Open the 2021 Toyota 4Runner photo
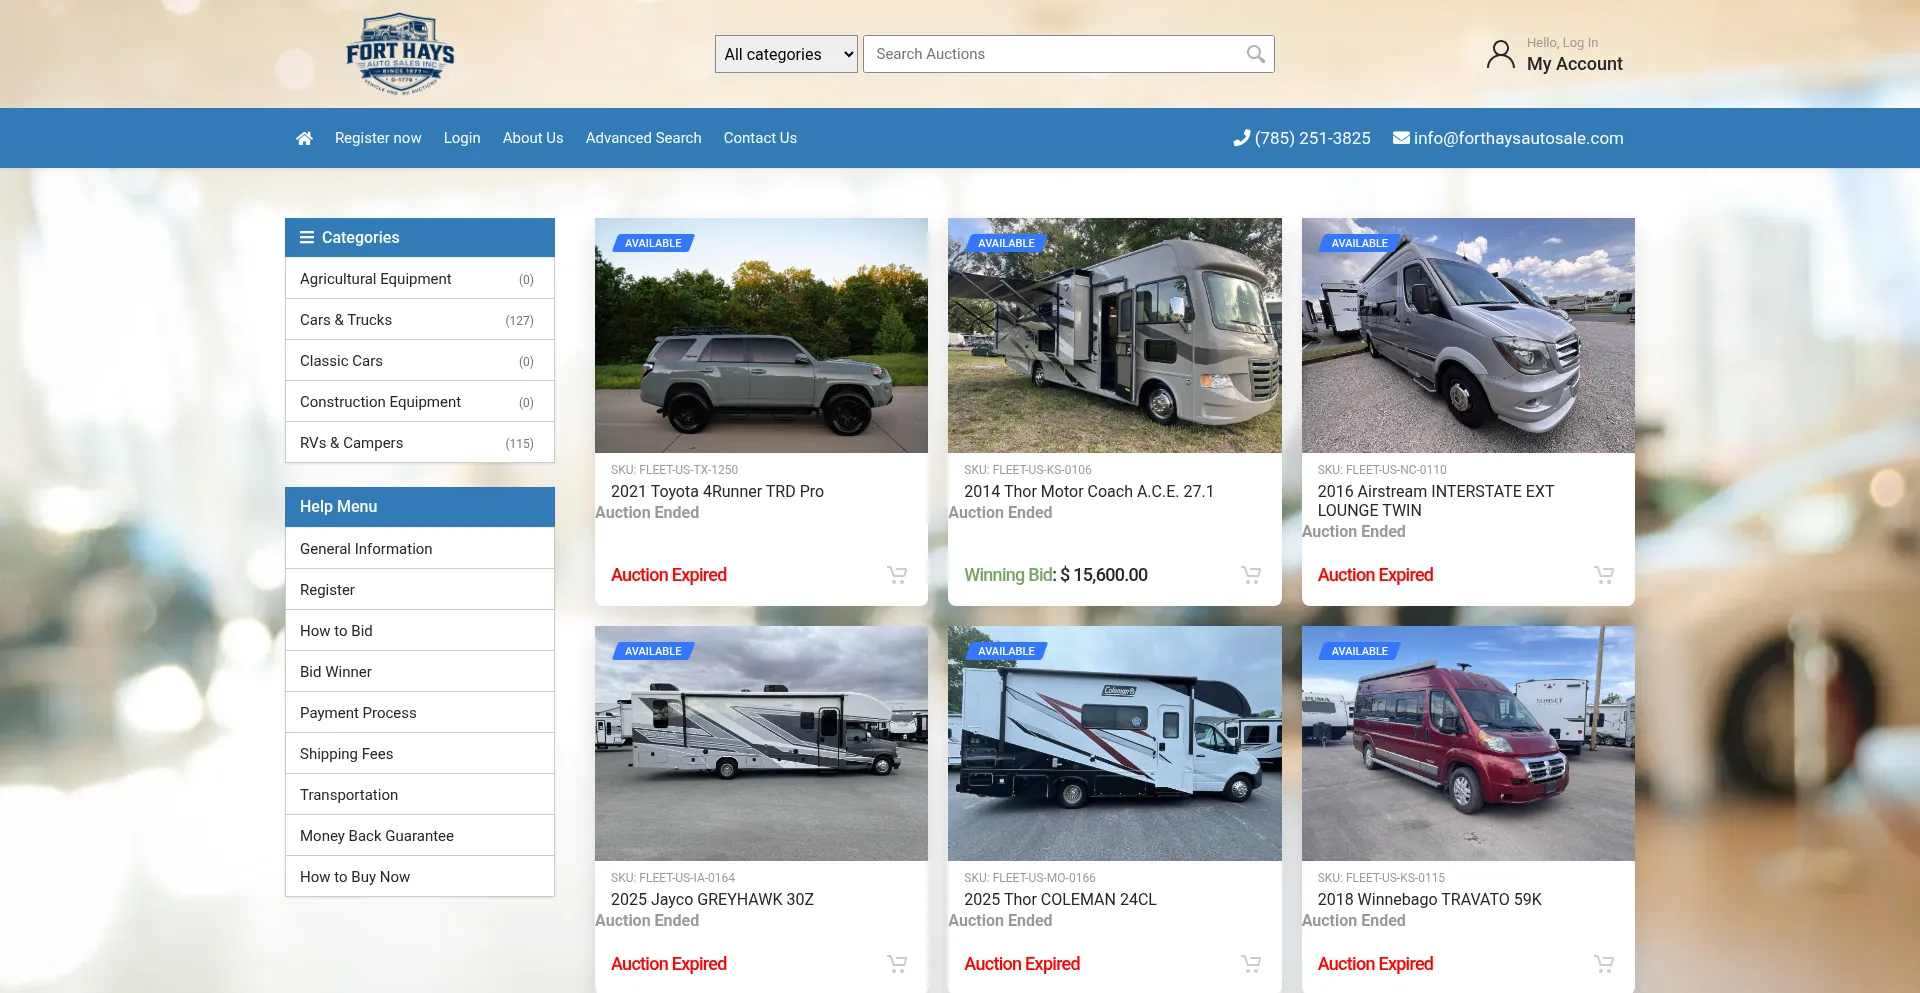This screenshot has height=993, width=1920. click(761, 336)
